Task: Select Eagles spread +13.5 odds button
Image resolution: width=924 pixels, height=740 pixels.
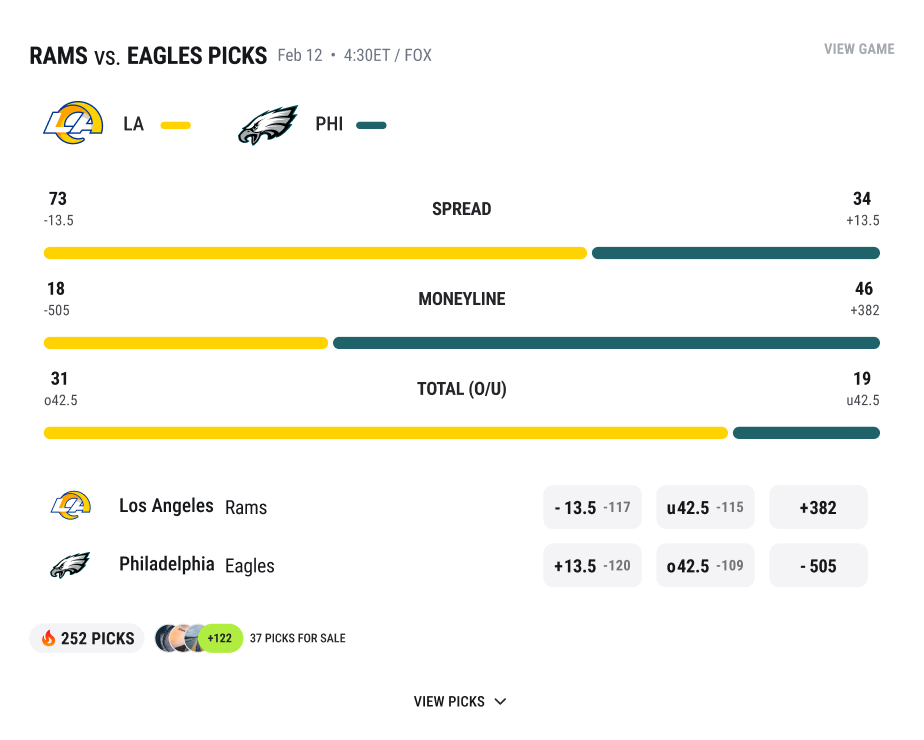Action: pos(592,565)
